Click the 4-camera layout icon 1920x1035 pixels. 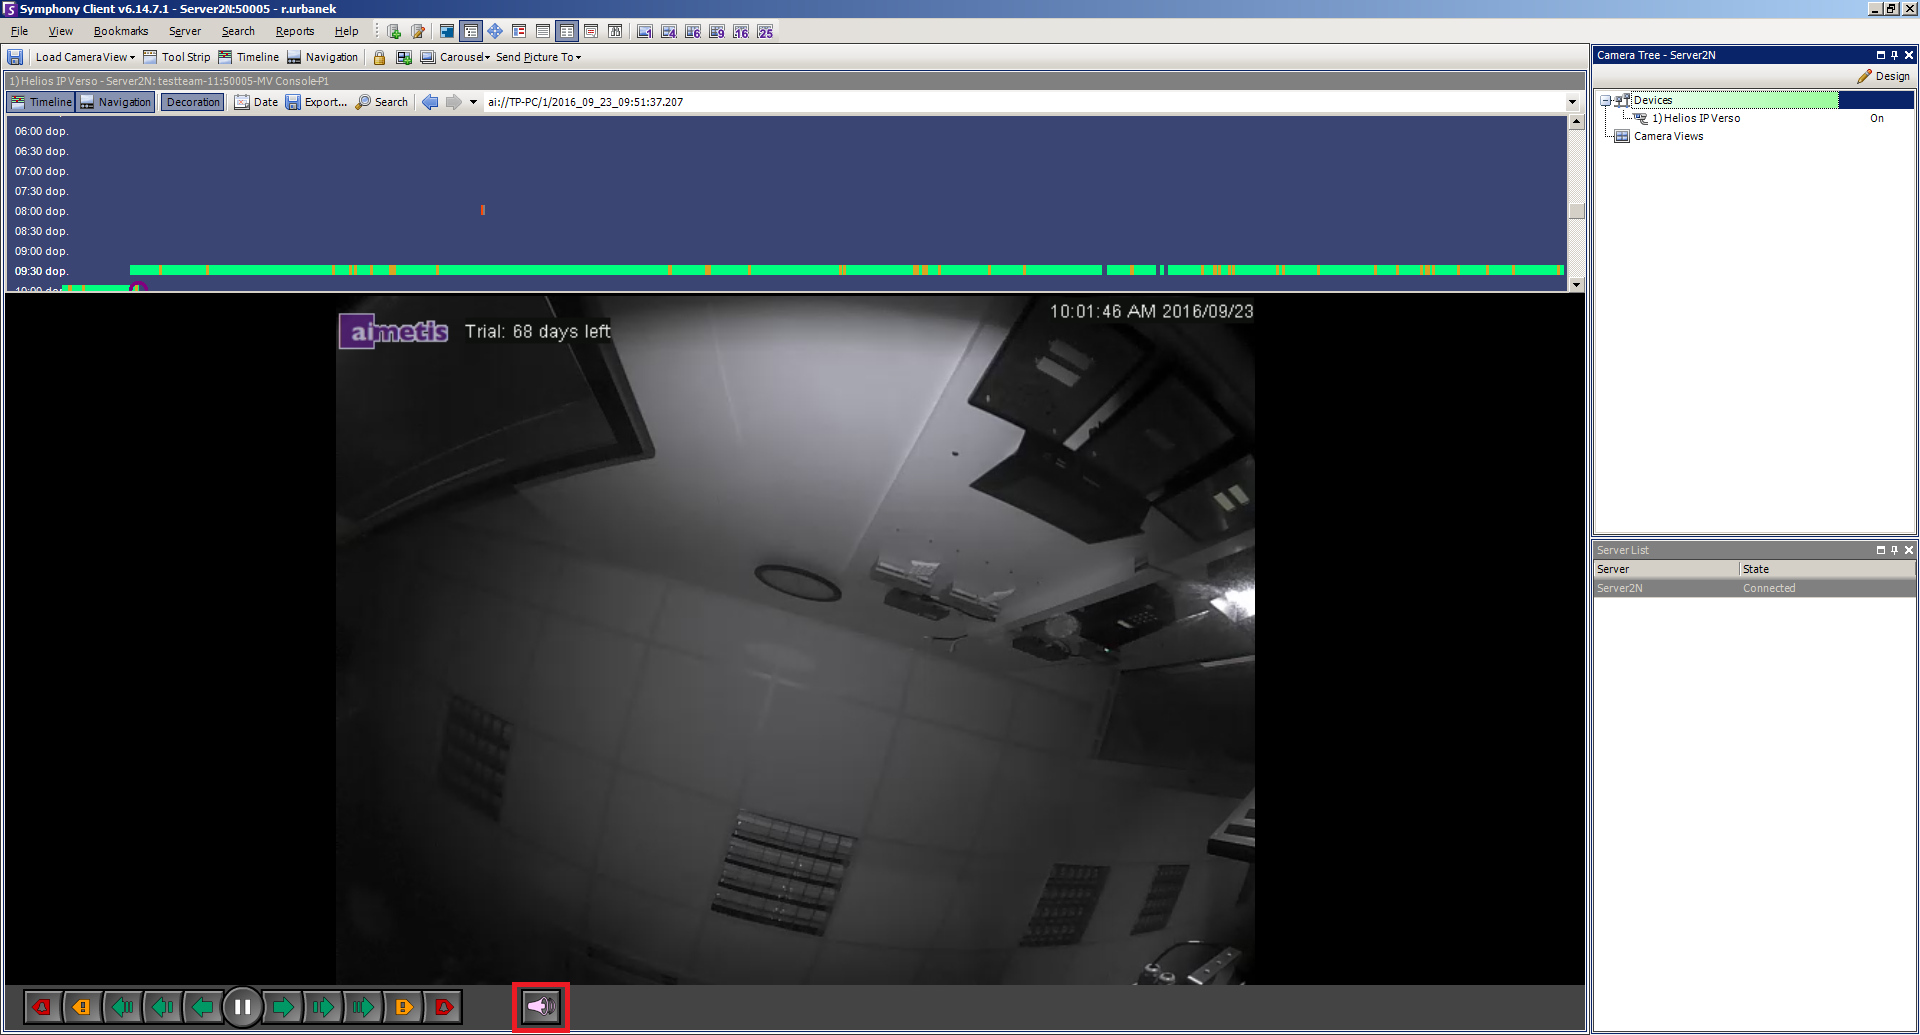(669, 32)
